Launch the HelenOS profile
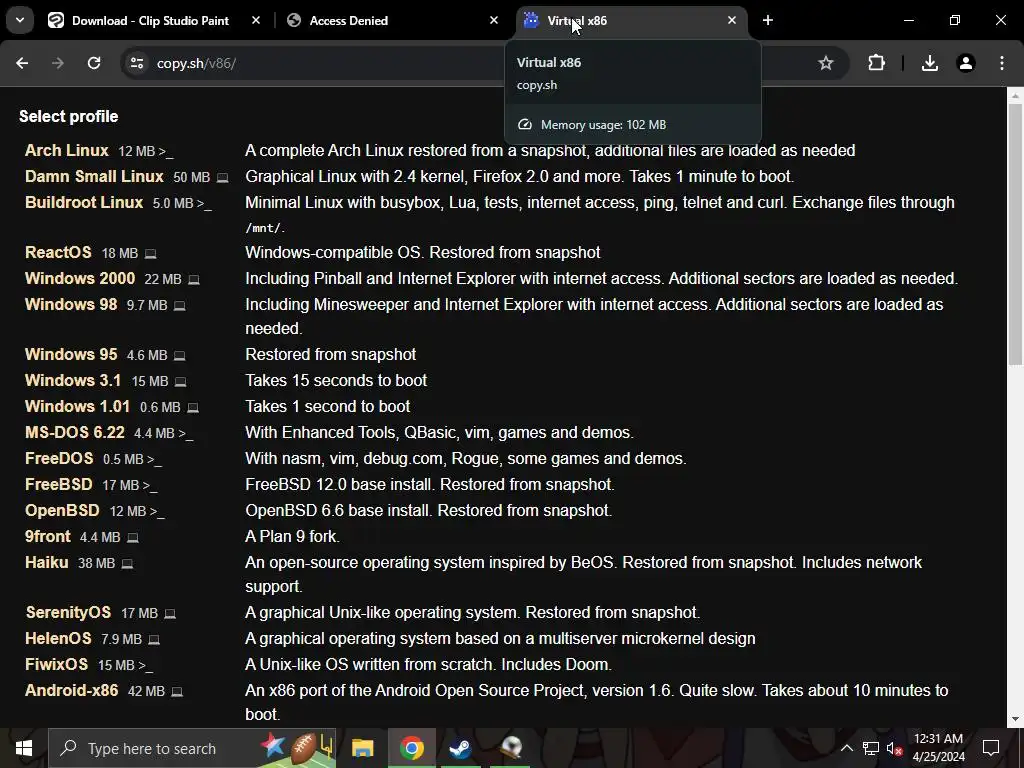The image size is (1024, 768). tap(58, 639)
